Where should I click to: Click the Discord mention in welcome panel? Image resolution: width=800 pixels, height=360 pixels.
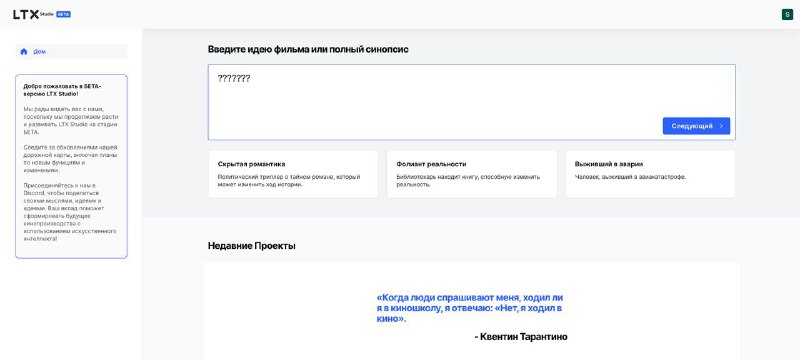[x=33, y=193]
